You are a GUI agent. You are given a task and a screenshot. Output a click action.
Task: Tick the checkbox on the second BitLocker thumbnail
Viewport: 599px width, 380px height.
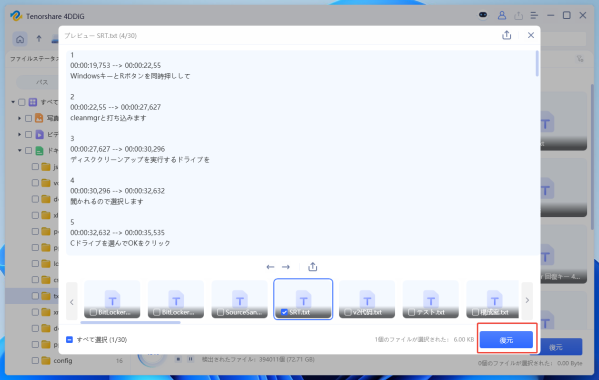click(x=157, y=312)
